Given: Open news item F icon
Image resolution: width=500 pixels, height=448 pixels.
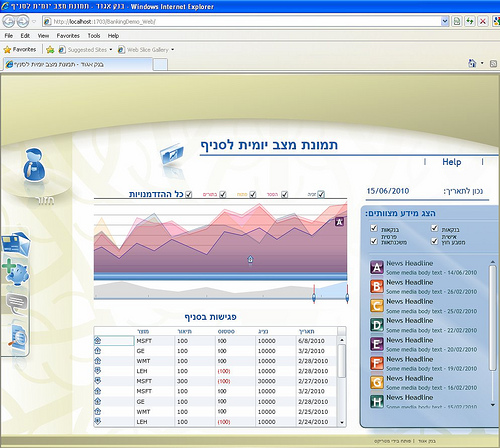Looking at the screenshot, I should [377, 363].
